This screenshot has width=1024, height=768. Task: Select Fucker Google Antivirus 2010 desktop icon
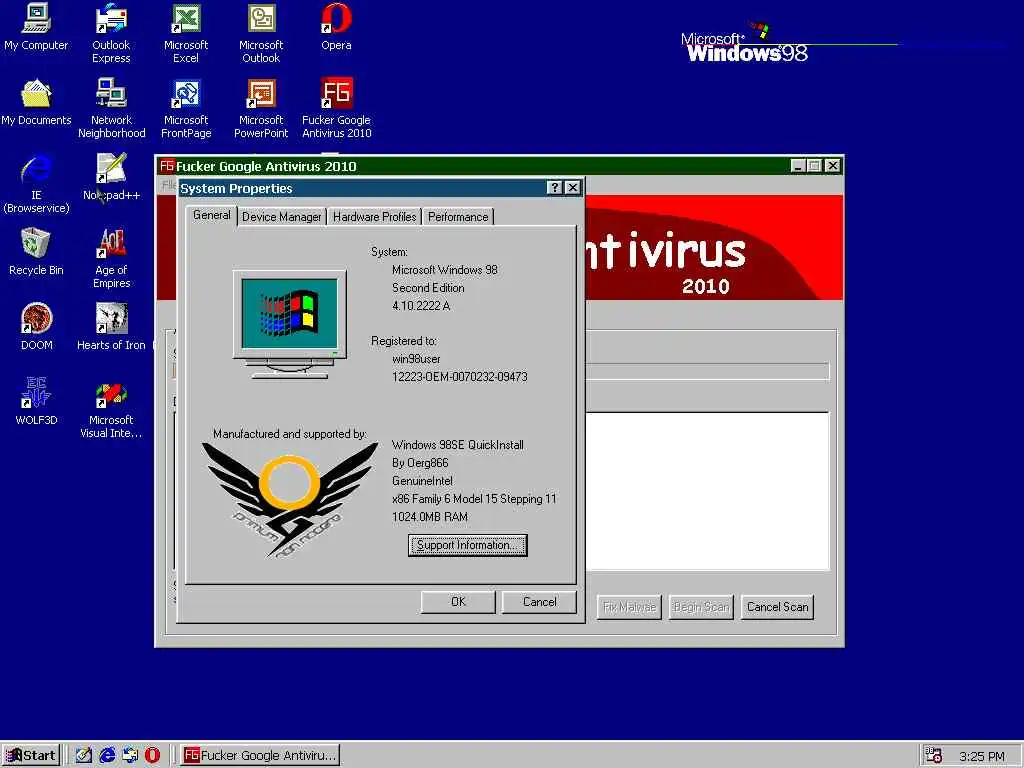[x=336, y=108]
